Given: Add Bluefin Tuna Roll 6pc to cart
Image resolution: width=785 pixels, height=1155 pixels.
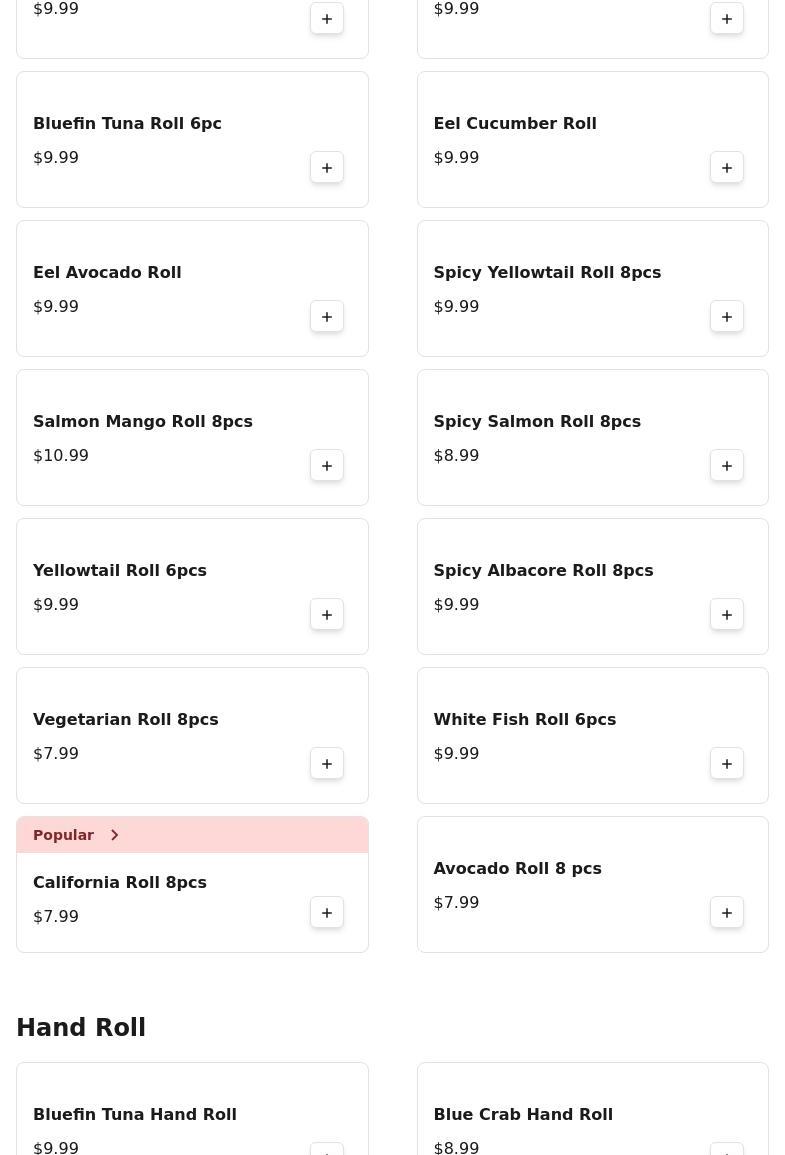Looking at the screenshot, I should click(x=327, y=168).
